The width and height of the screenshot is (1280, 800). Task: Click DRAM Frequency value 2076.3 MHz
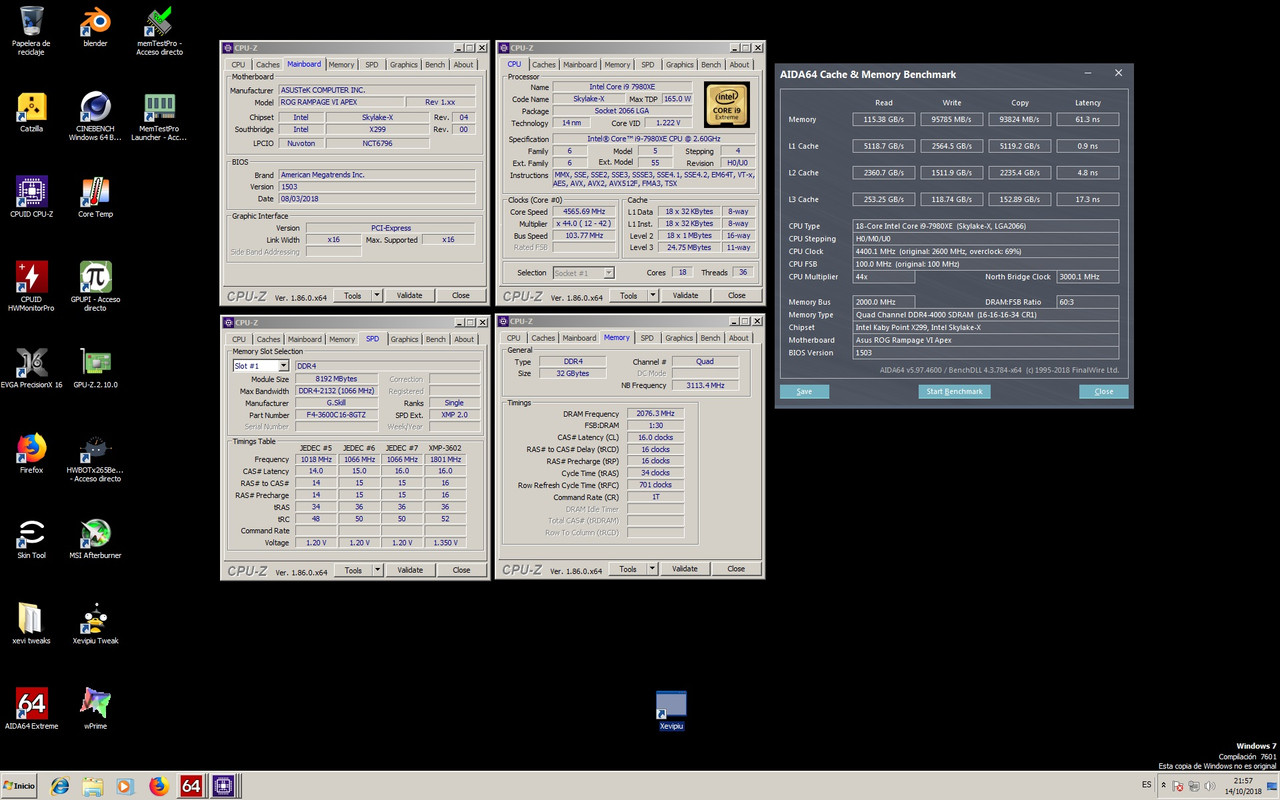click(x=655, y=414)
